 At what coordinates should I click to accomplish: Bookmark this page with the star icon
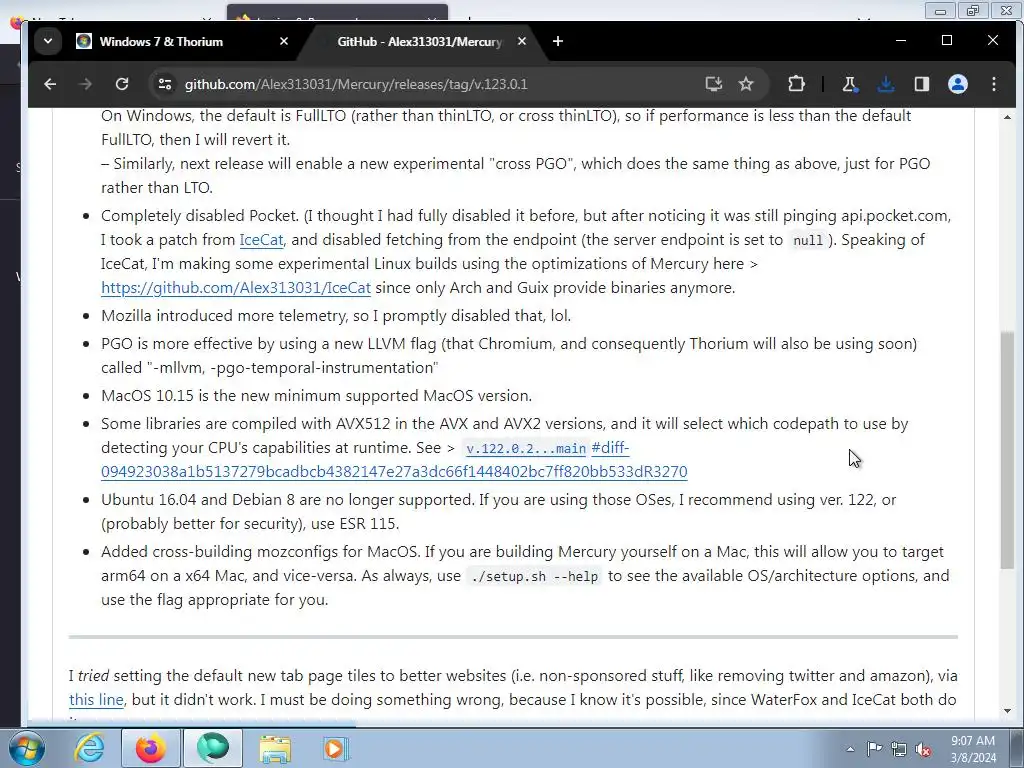pyautogui.click(x=746, y=84)
